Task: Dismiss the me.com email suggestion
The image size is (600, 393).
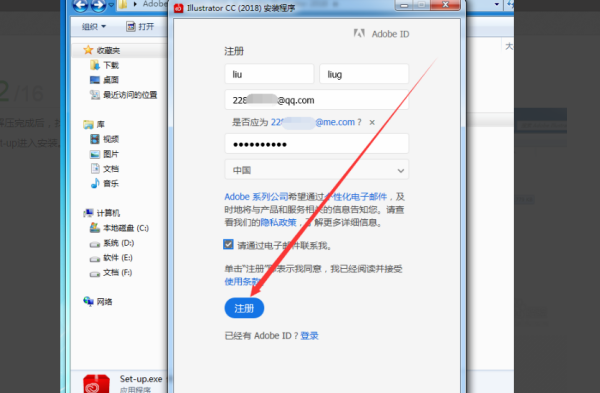Action: coord(372,122)
